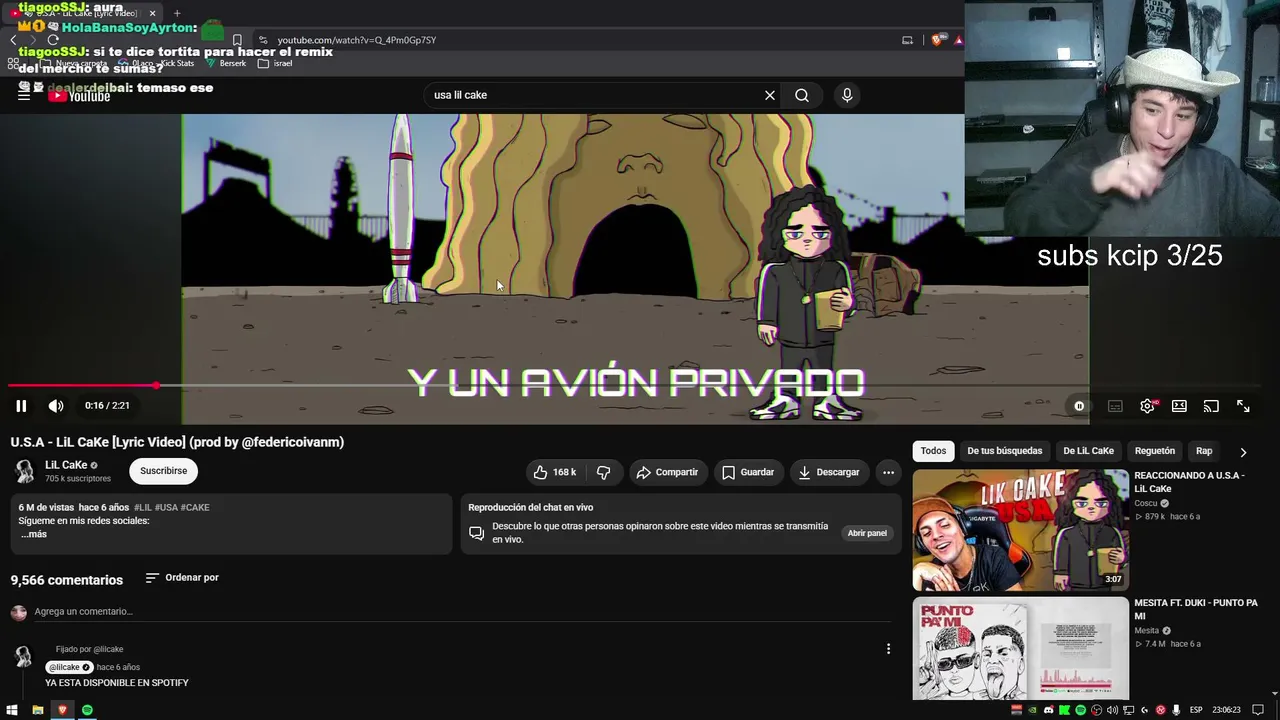
Task: Click the video progress bar
Action: (634, 385)
